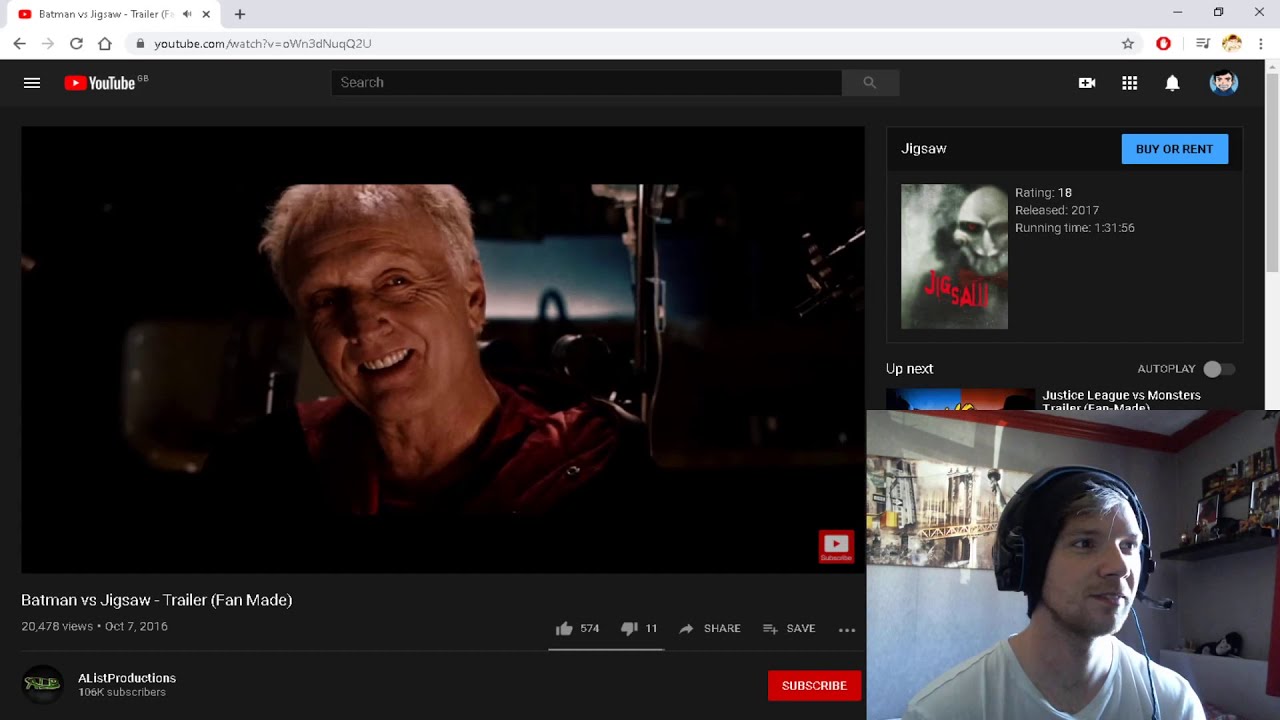Click the '20,478 views' text
Image resolution: width=1280 pixels, height=720 pixels.
coord(57,626)
